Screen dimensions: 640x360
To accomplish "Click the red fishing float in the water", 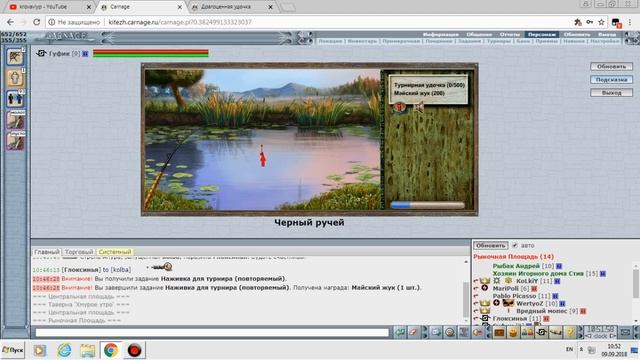I will pyautogui.click(x=262, y=156).
